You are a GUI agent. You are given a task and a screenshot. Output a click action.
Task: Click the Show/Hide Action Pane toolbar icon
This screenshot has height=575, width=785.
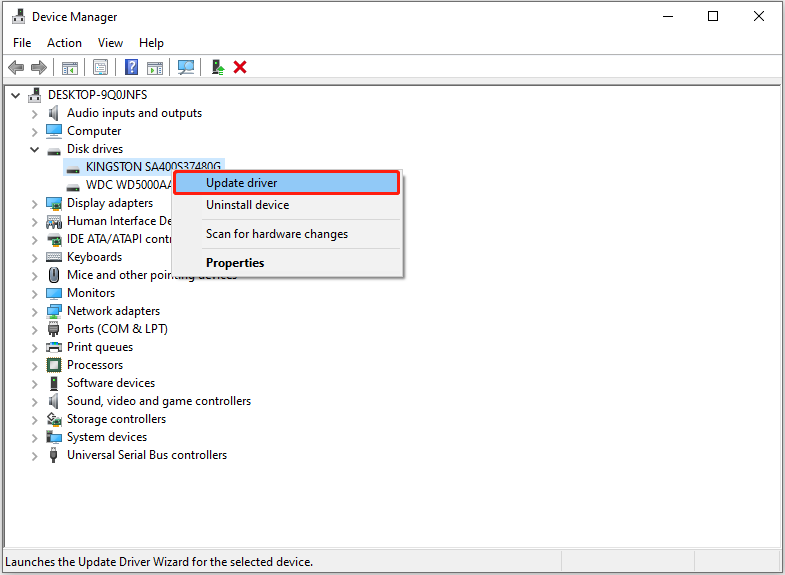tap(155, 68)
